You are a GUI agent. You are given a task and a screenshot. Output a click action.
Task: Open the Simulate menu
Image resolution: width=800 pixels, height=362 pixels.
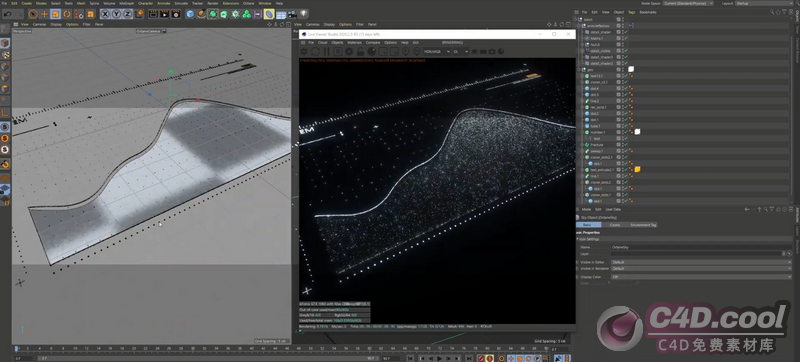[181, 3]
